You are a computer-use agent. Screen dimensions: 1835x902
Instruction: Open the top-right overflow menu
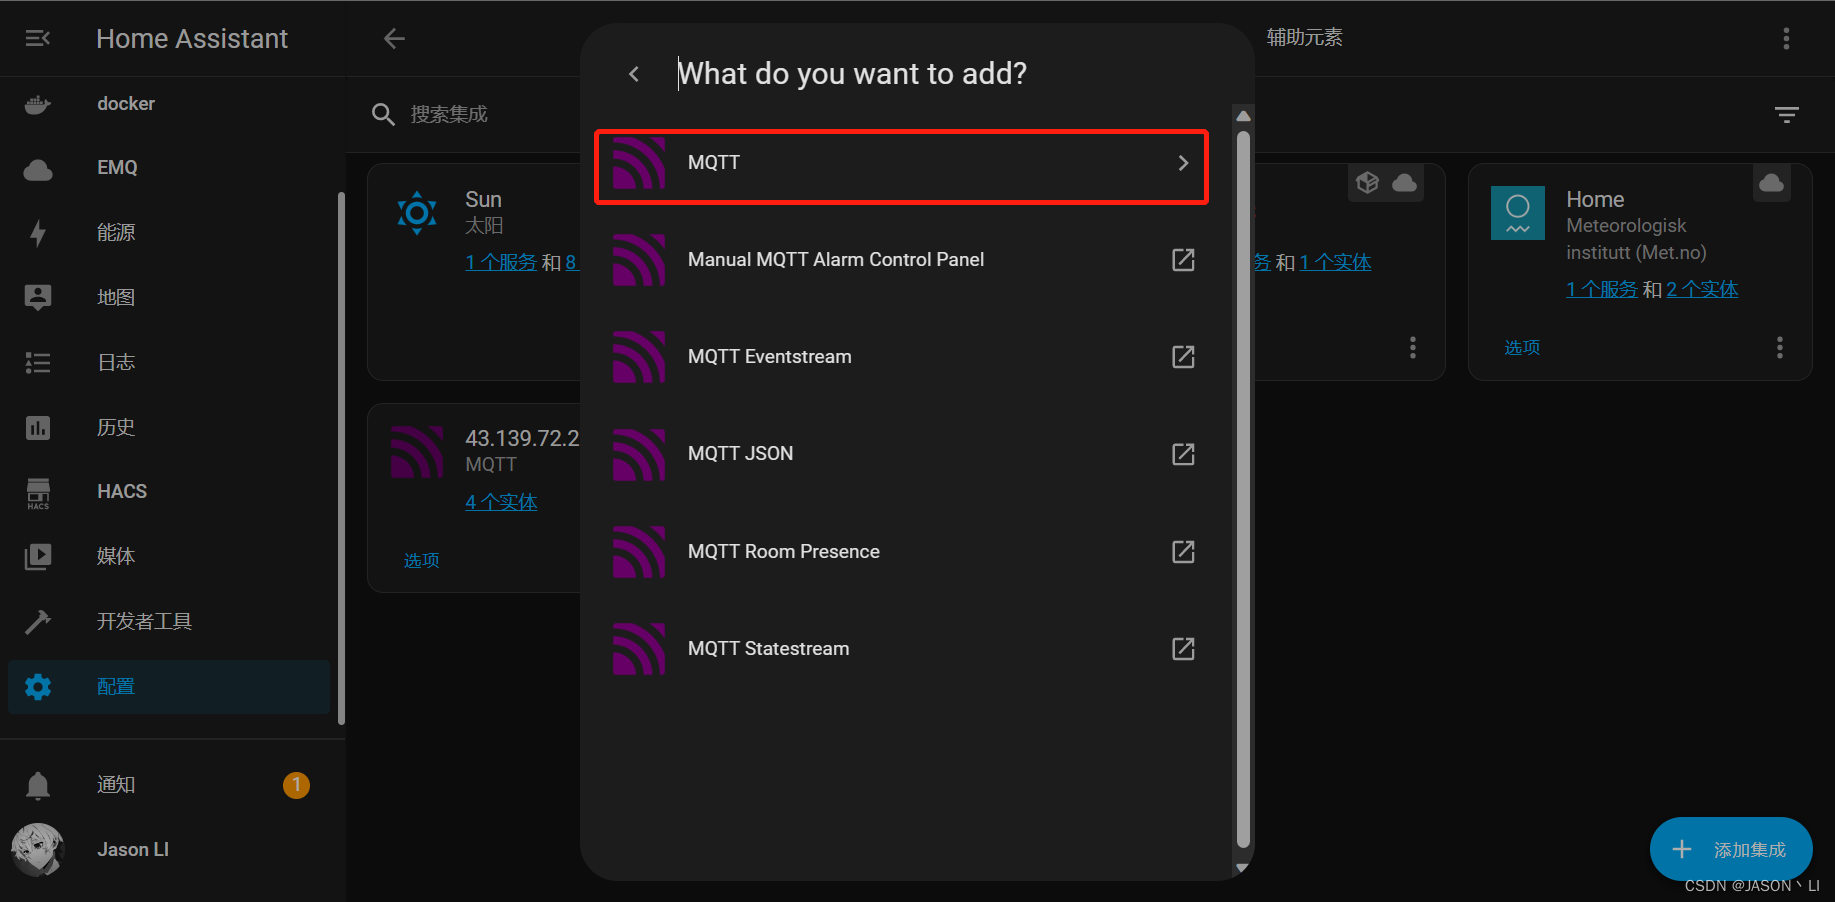1786,38
